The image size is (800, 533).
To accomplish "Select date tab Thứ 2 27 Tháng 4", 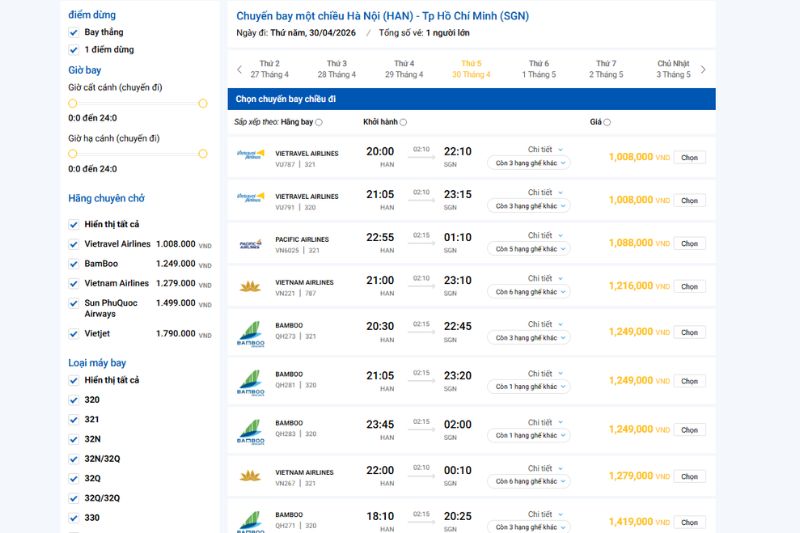I will point(269,69).
